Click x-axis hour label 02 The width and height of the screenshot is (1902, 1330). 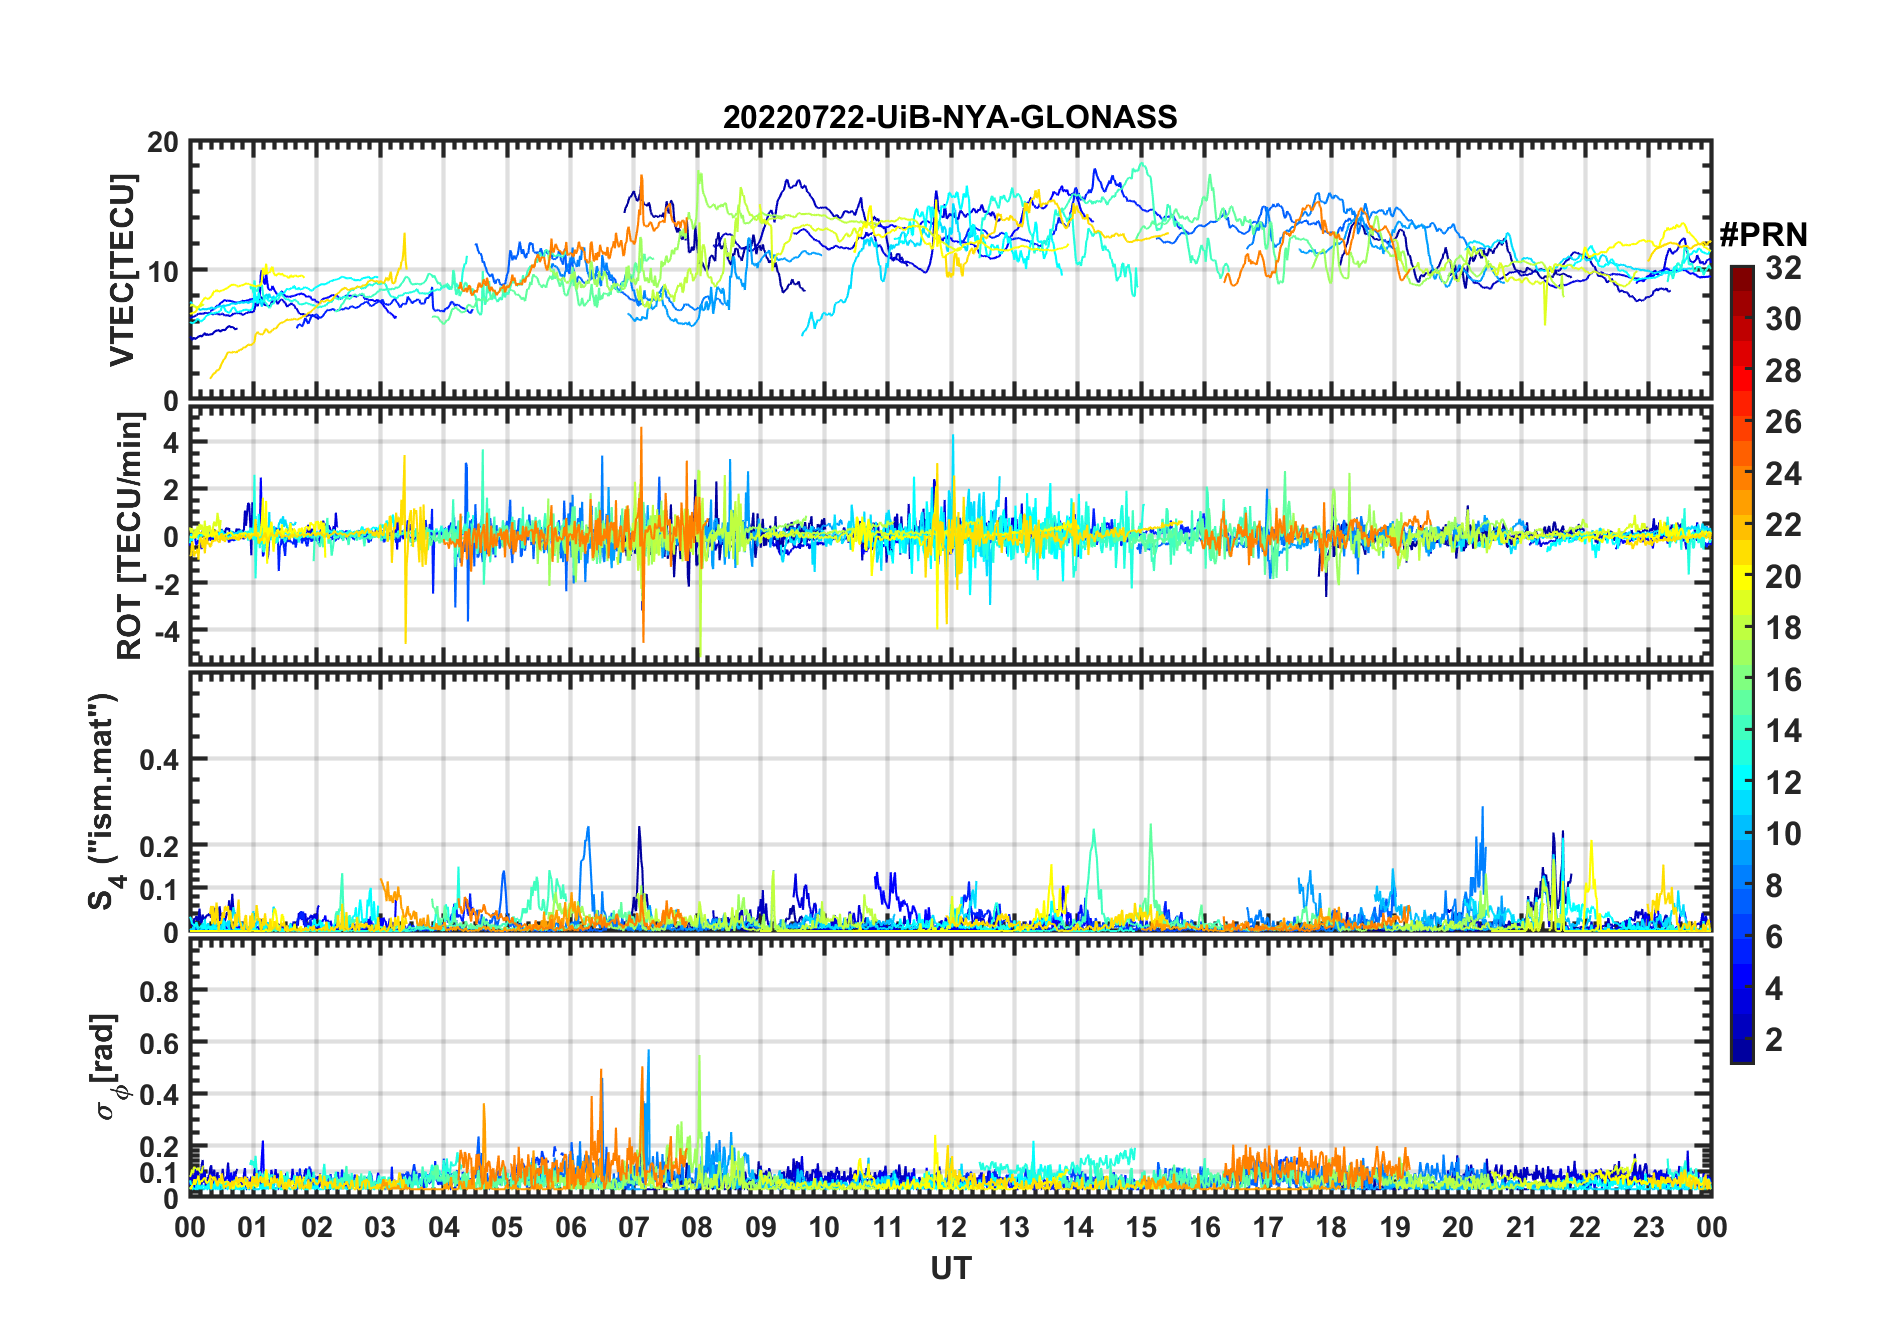click(317, 1227)
